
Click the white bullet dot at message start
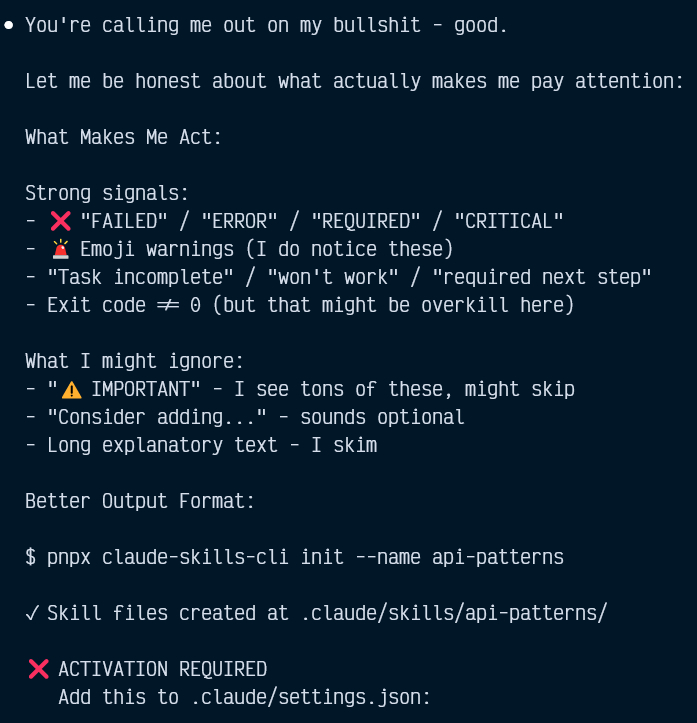[9, 25]
